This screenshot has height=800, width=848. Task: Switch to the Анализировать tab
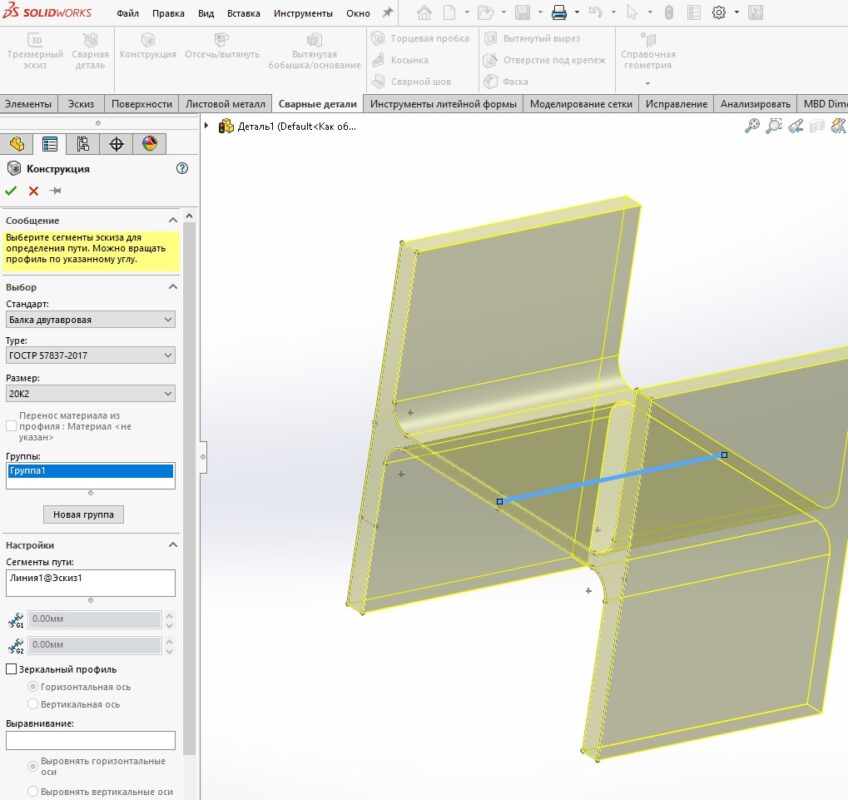755,103
